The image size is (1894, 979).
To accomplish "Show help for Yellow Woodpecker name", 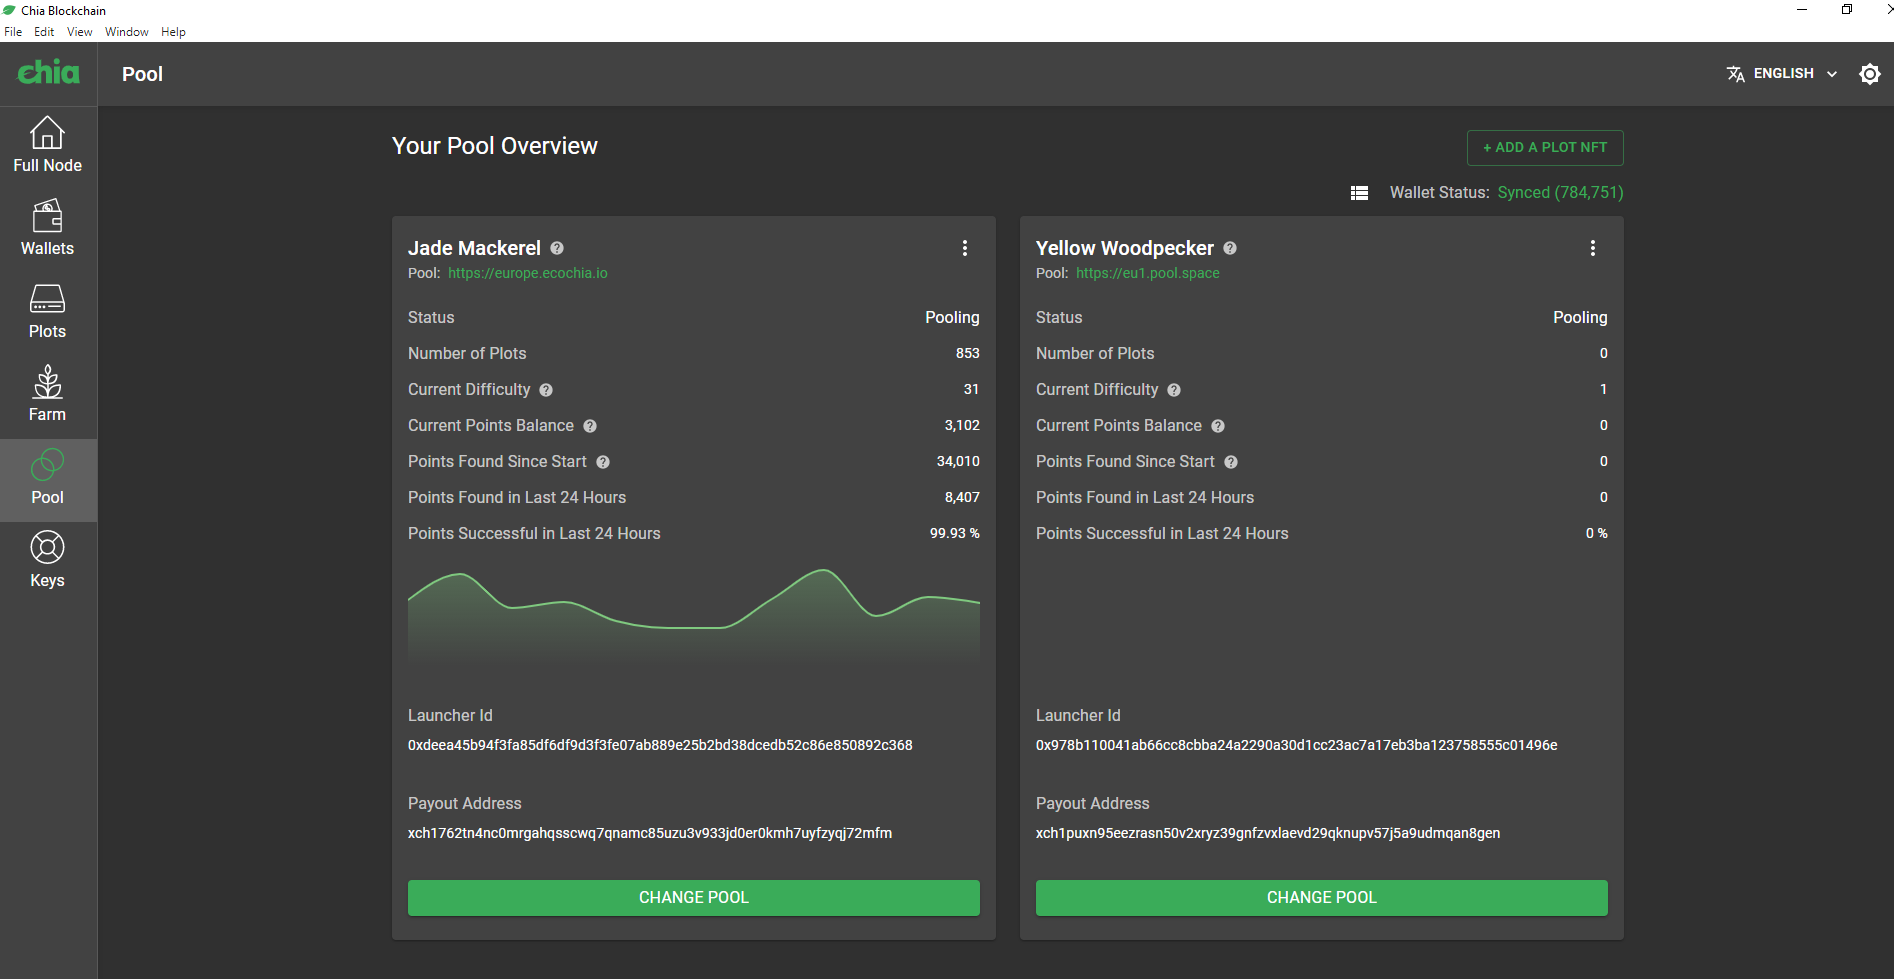I will click(x=1230, y=248).
